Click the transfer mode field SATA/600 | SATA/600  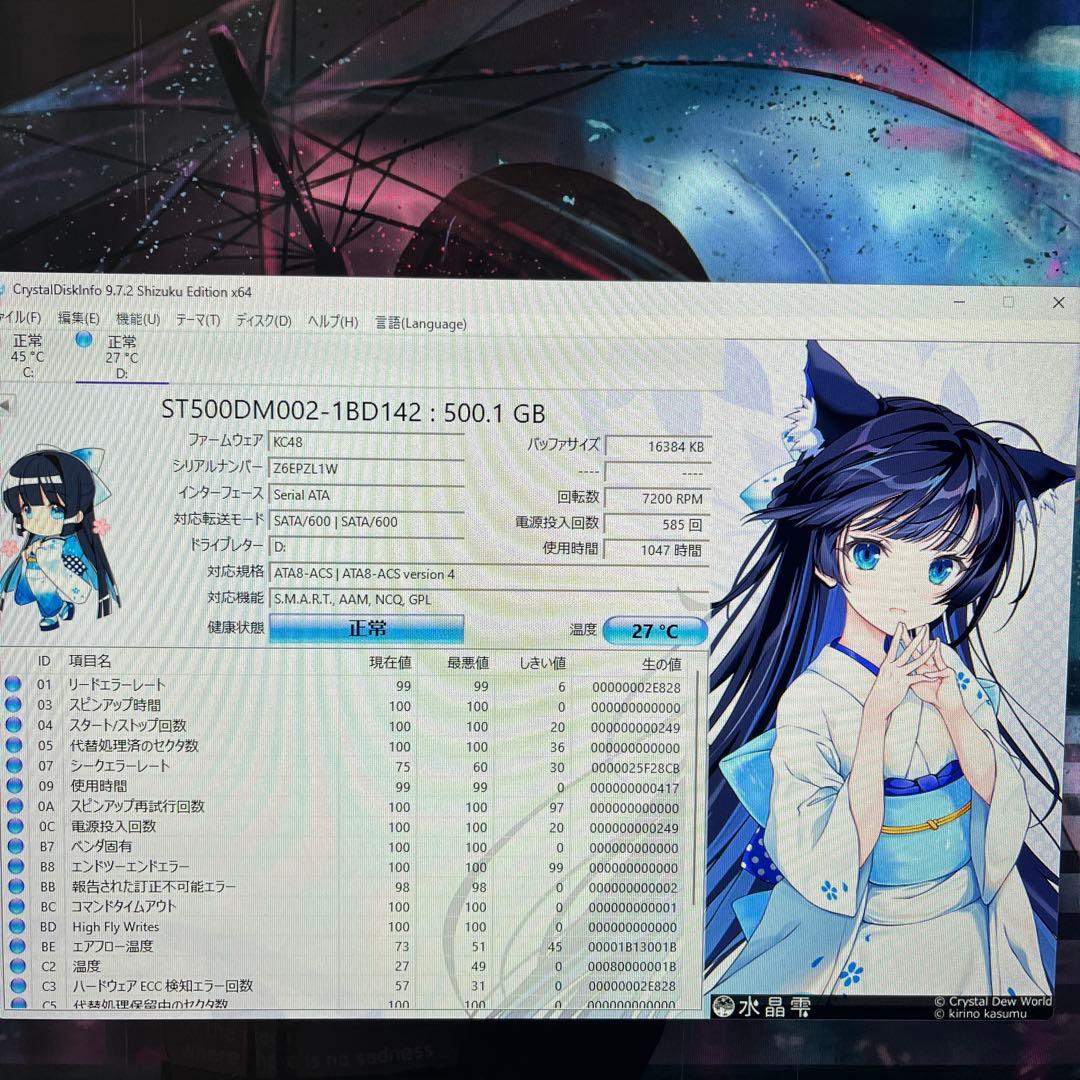coord(366,521)
